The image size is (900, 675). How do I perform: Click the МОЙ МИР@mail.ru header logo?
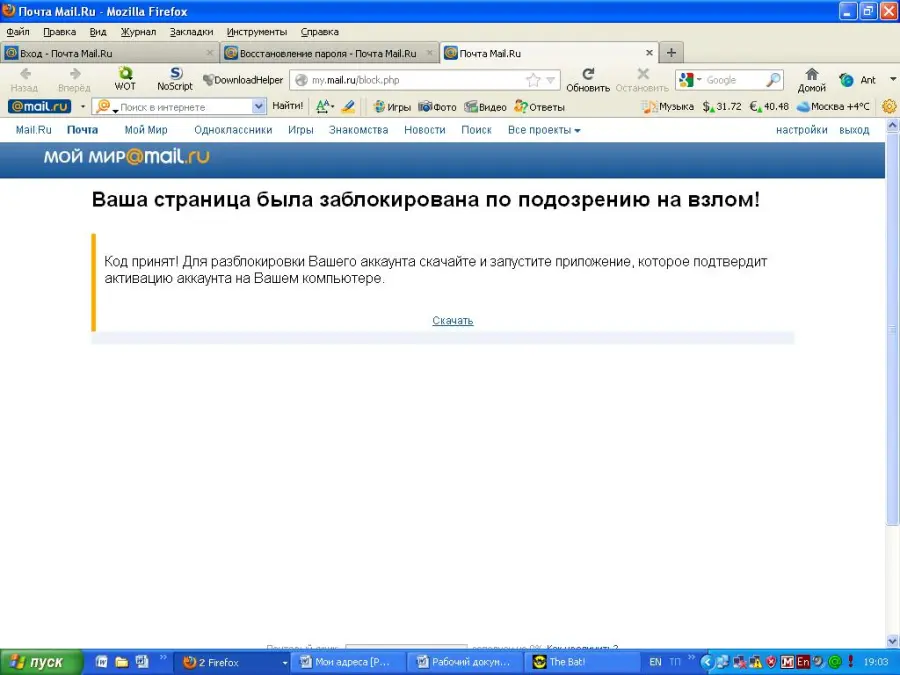click(x=127, y=157)
